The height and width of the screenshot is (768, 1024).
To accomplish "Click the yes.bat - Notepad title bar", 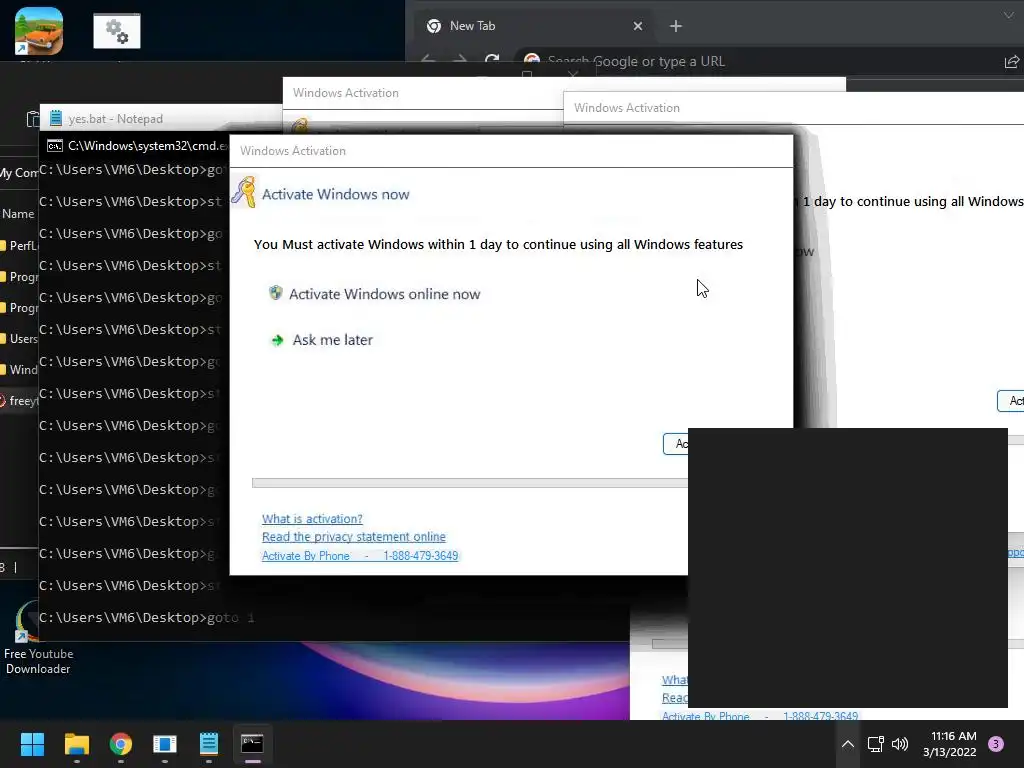I will pyautogui.click(x=161, y=119).
